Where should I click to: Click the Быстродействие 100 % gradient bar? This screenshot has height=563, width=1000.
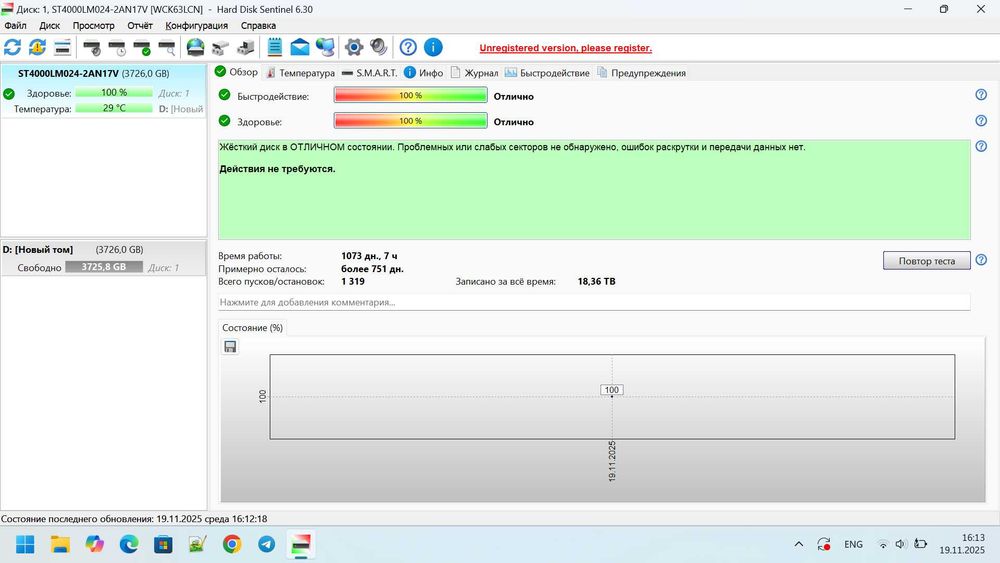pos(411,95)
